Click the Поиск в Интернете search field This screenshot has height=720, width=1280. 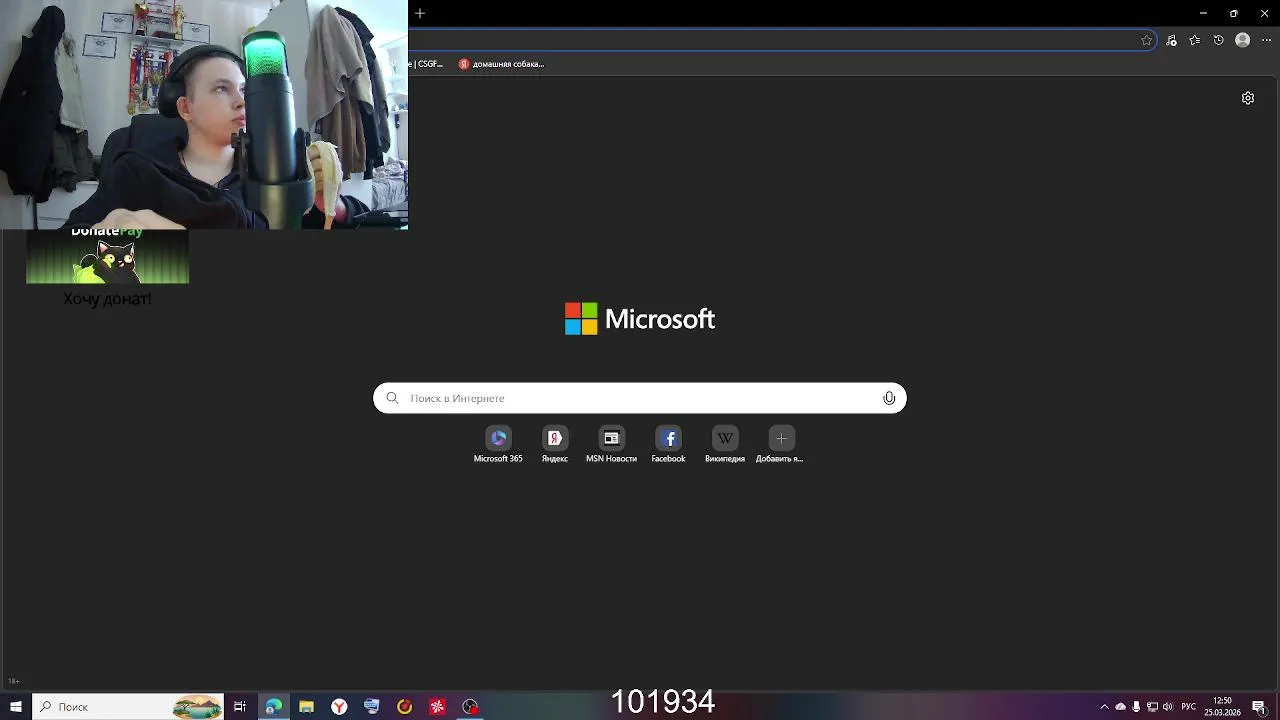(640, 398)
